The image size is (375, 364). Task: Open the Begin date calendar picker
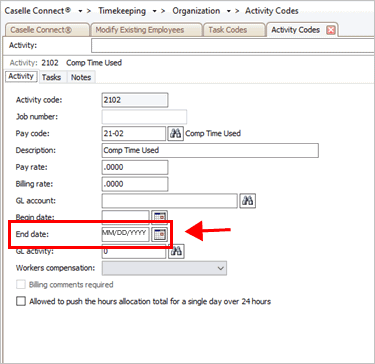pos(160,217)
